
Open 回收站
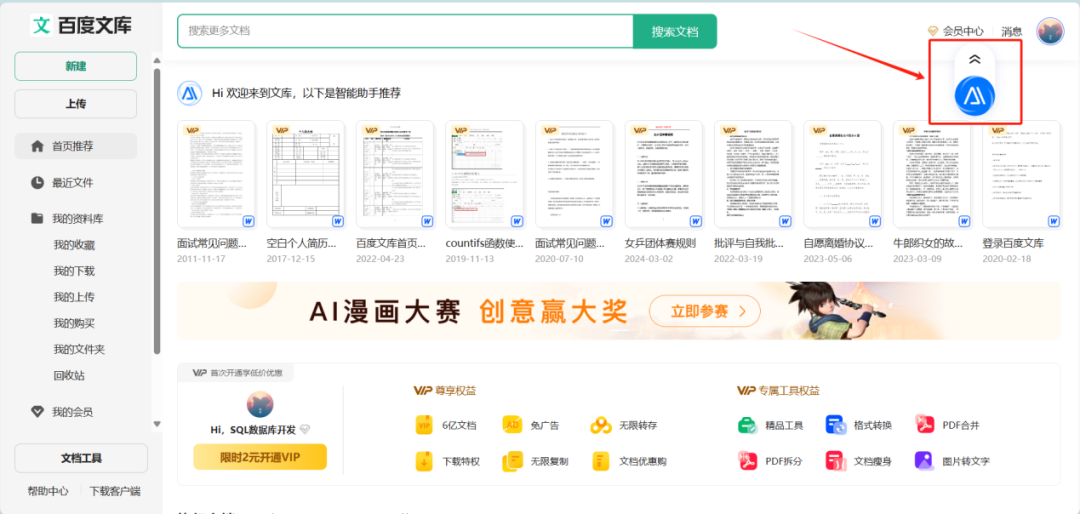(69, 376)
